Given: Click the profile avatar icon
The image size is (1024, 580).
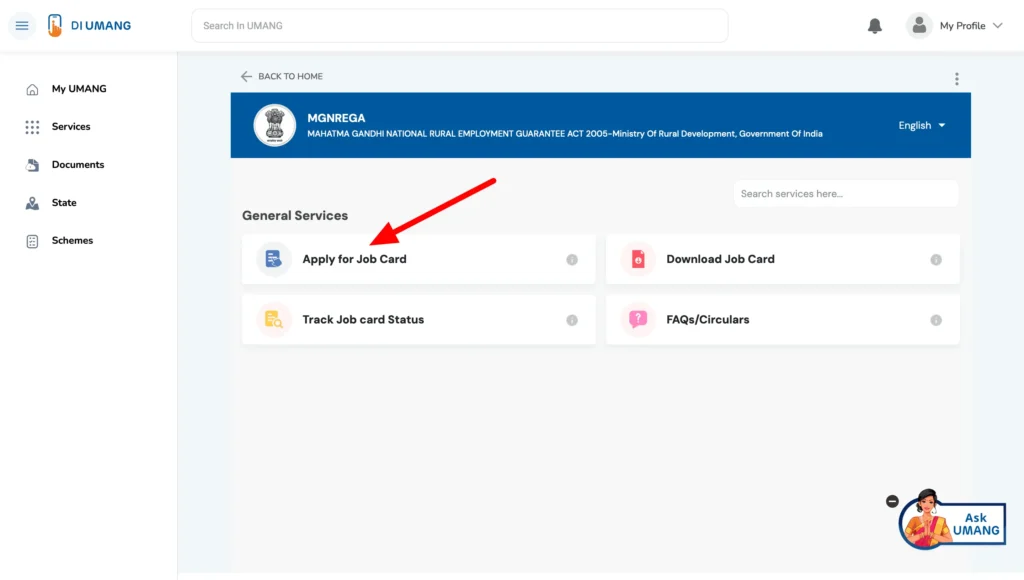Looking at the screenshot, I should tap(919, 26).
